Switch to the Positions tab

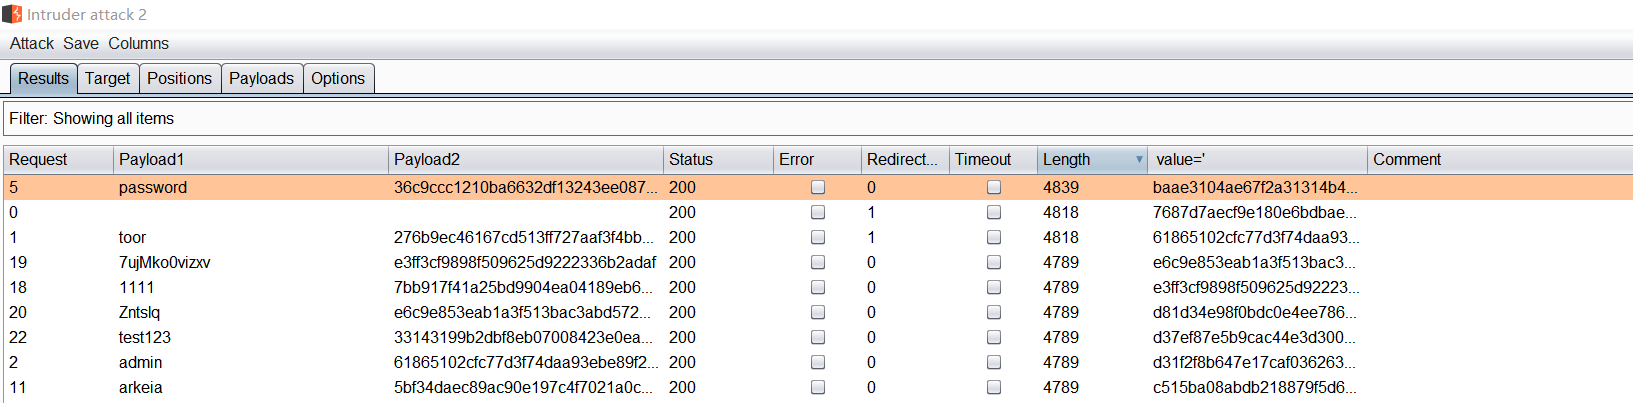coord(179,78)
